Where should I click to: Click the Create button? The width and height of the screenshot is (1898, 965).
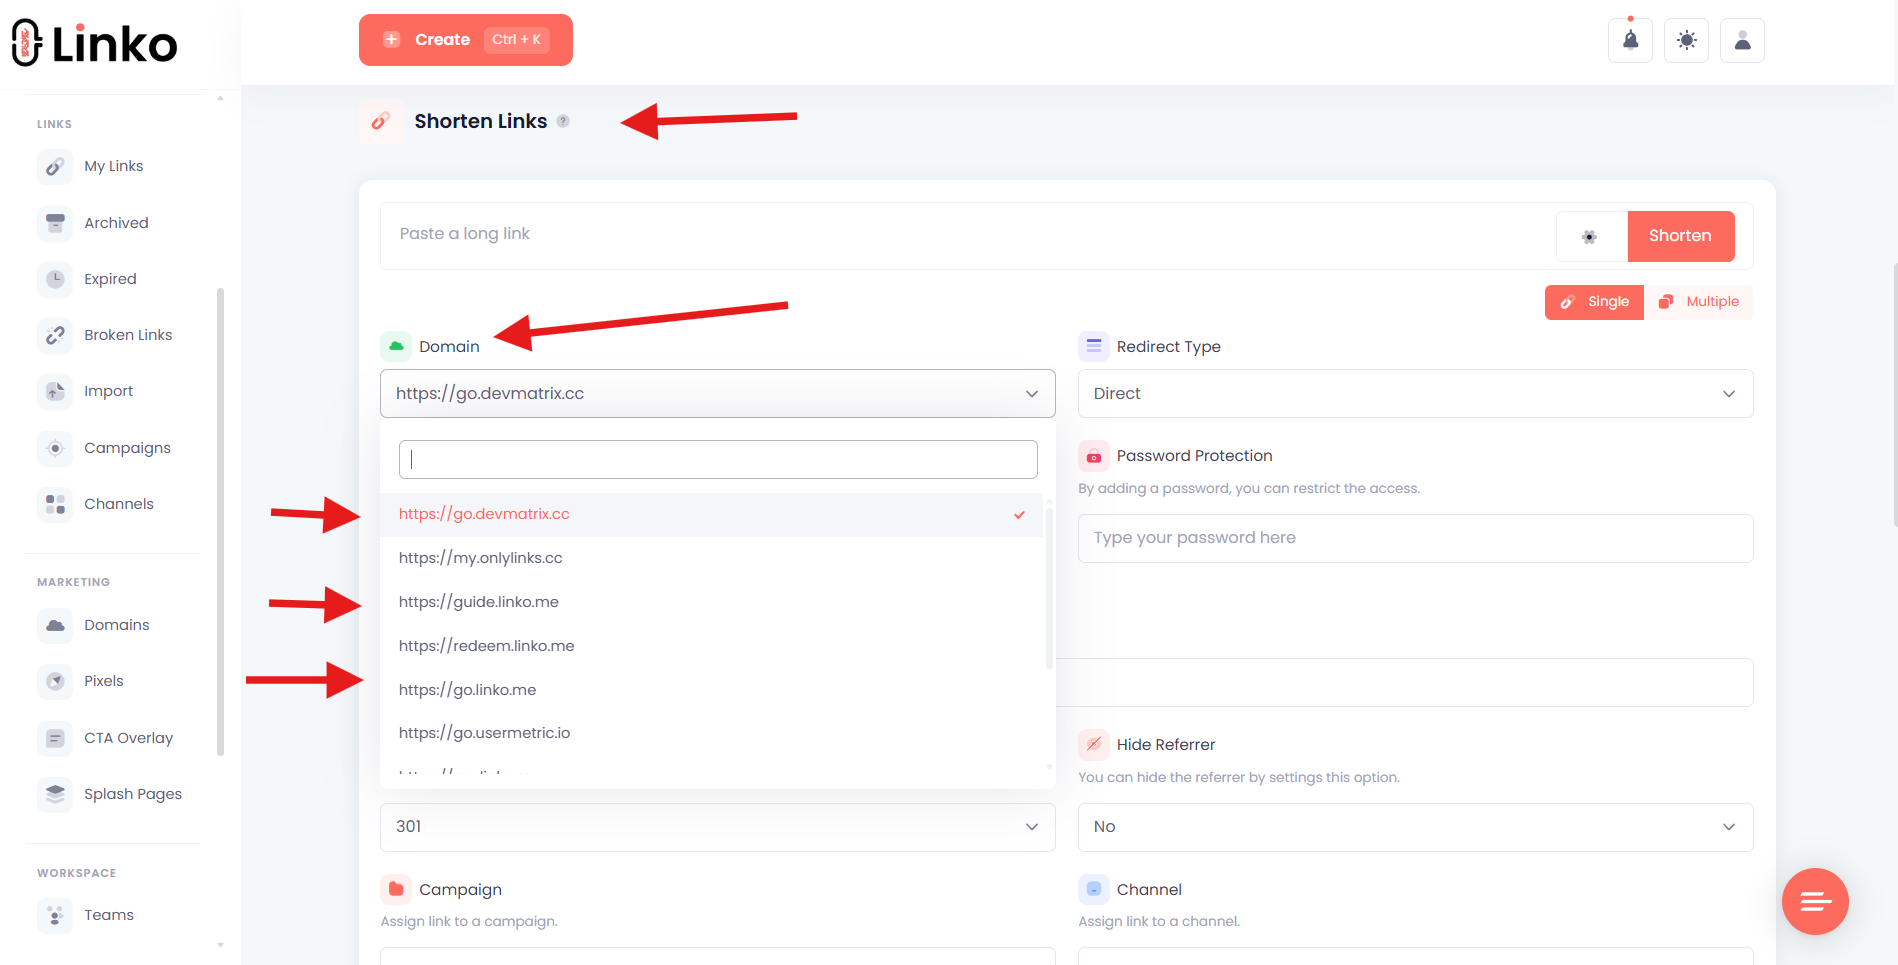pos(466,40)
